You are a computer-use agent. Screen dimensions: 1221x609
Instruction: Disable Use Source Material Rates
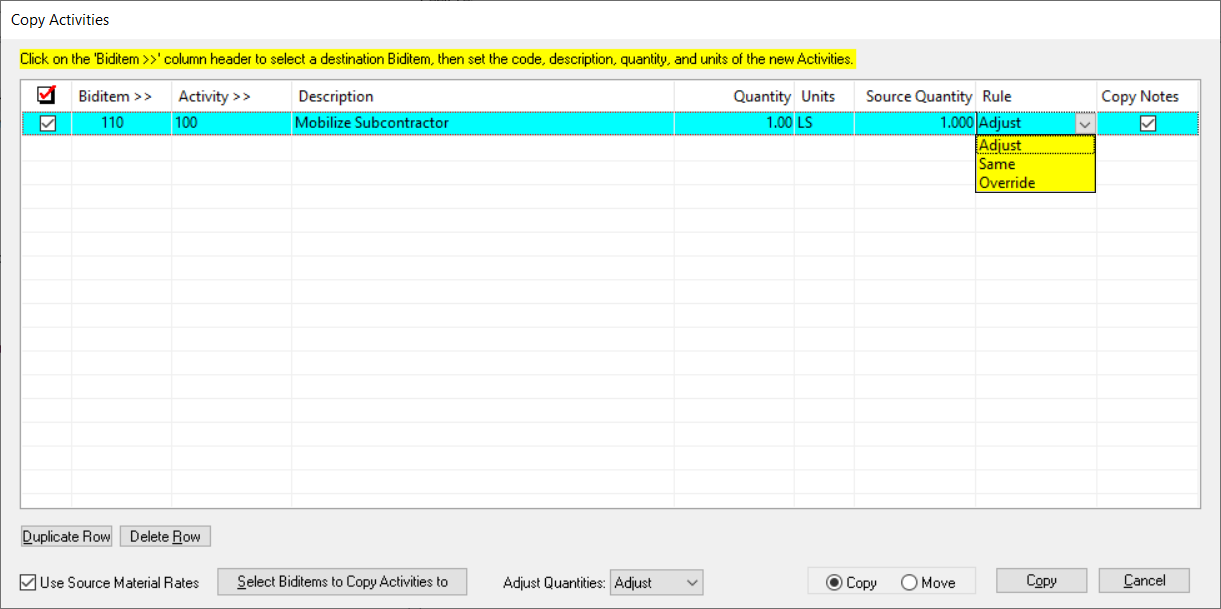25,582
